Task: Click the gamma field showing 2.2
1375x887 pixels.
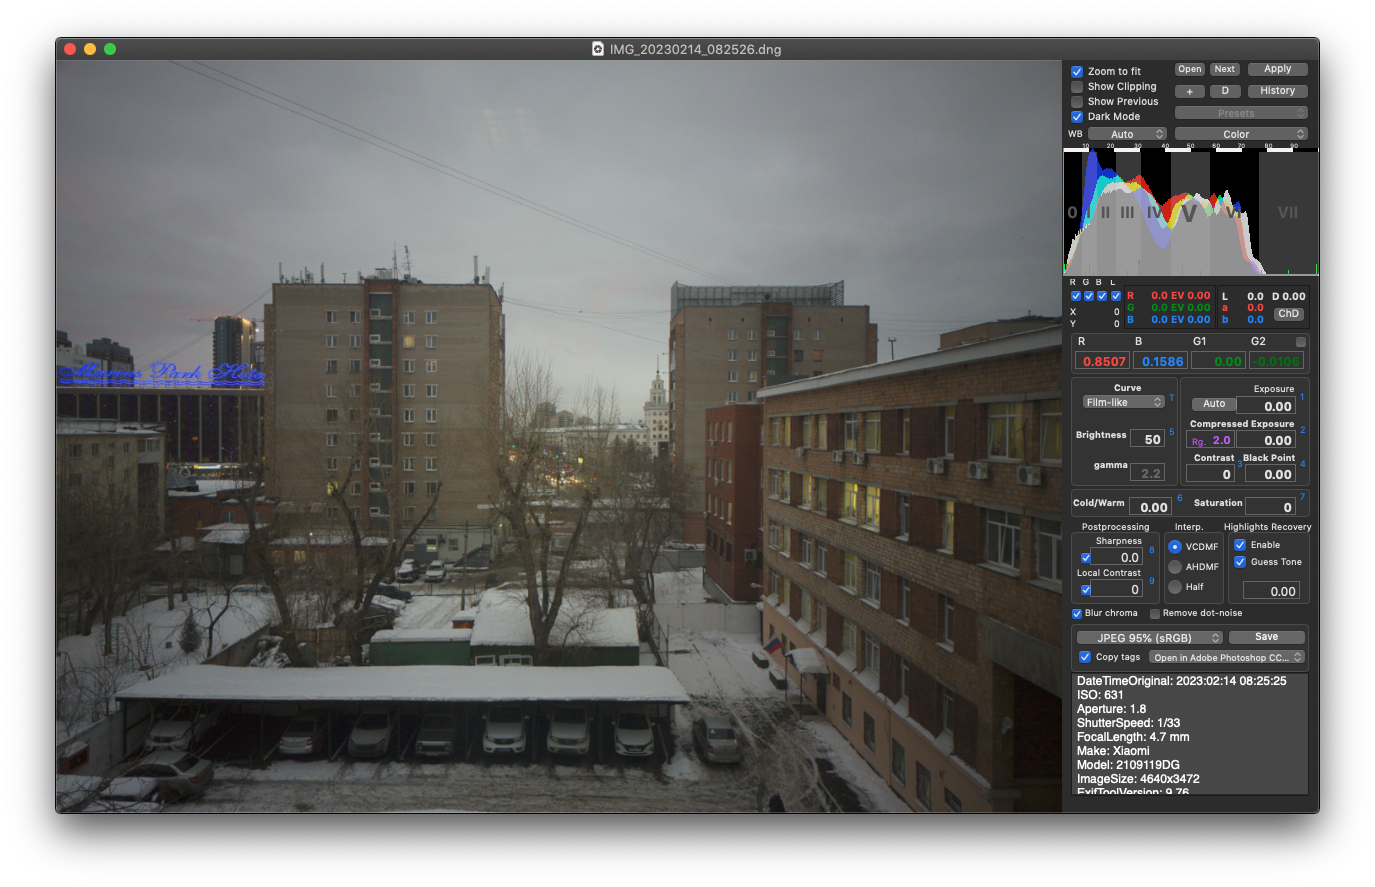Action: tap(1147, 473)
